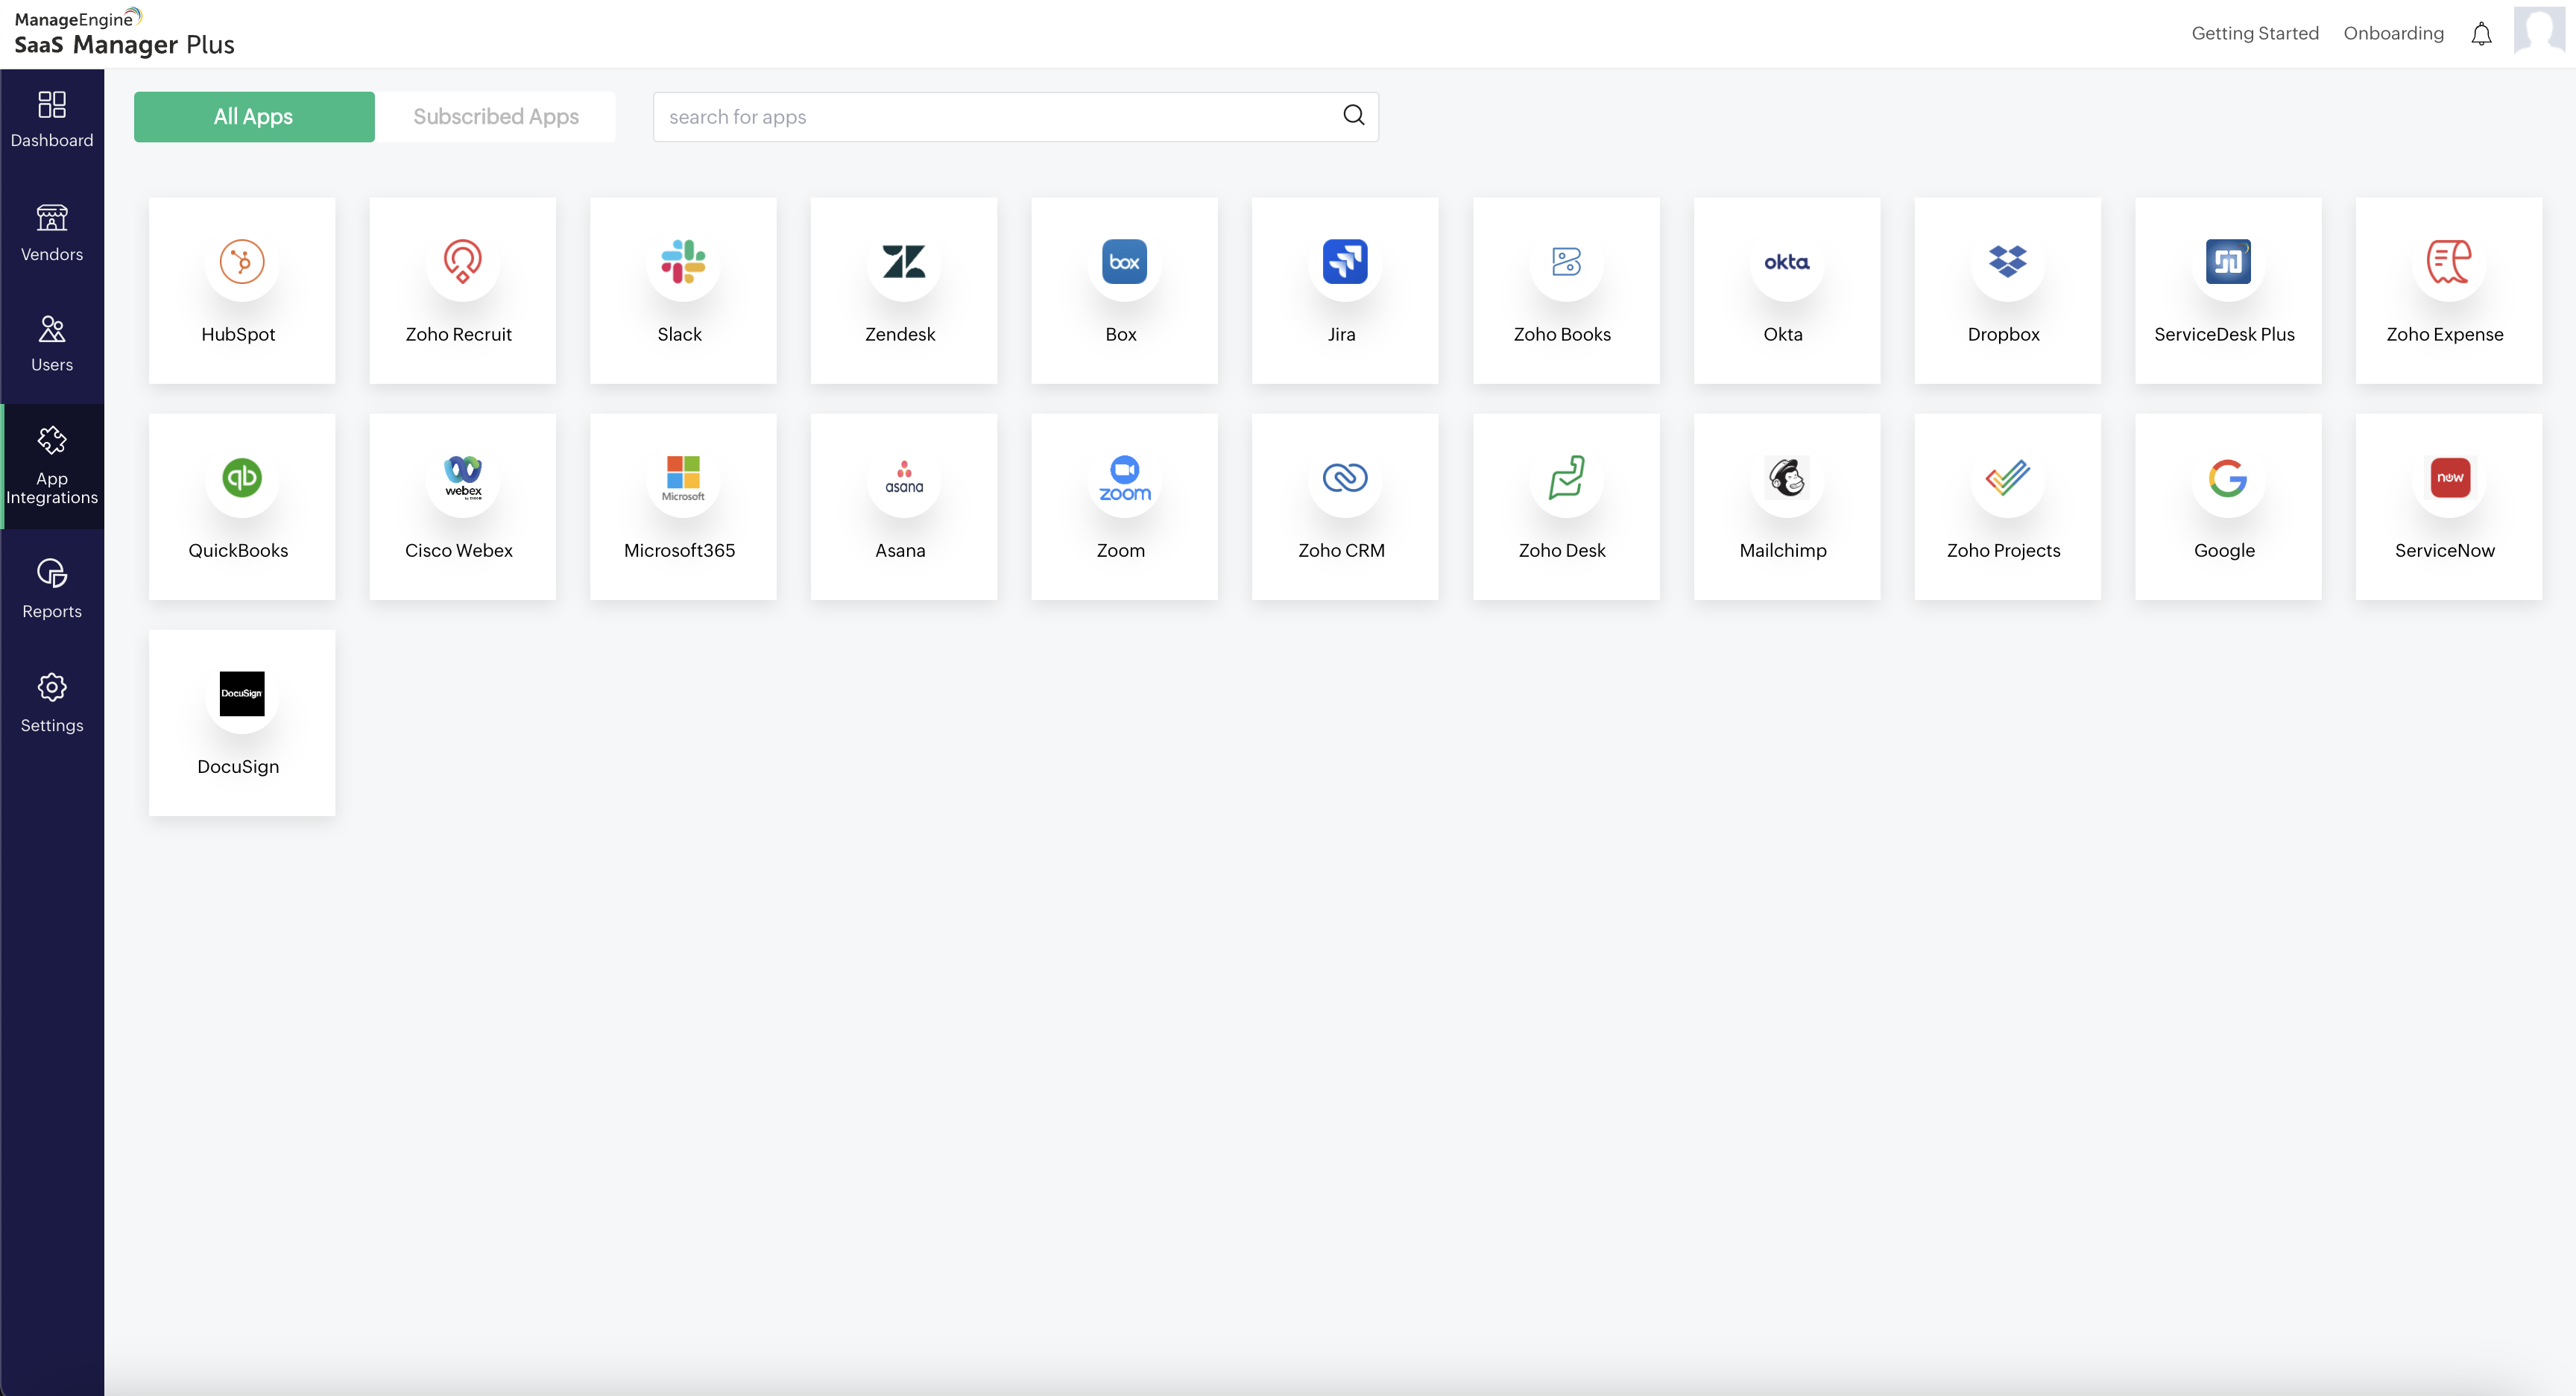Screen dimensions: 2576x1396
Task: Open the Zoom integration card
Action: [x=1124, y=506]
